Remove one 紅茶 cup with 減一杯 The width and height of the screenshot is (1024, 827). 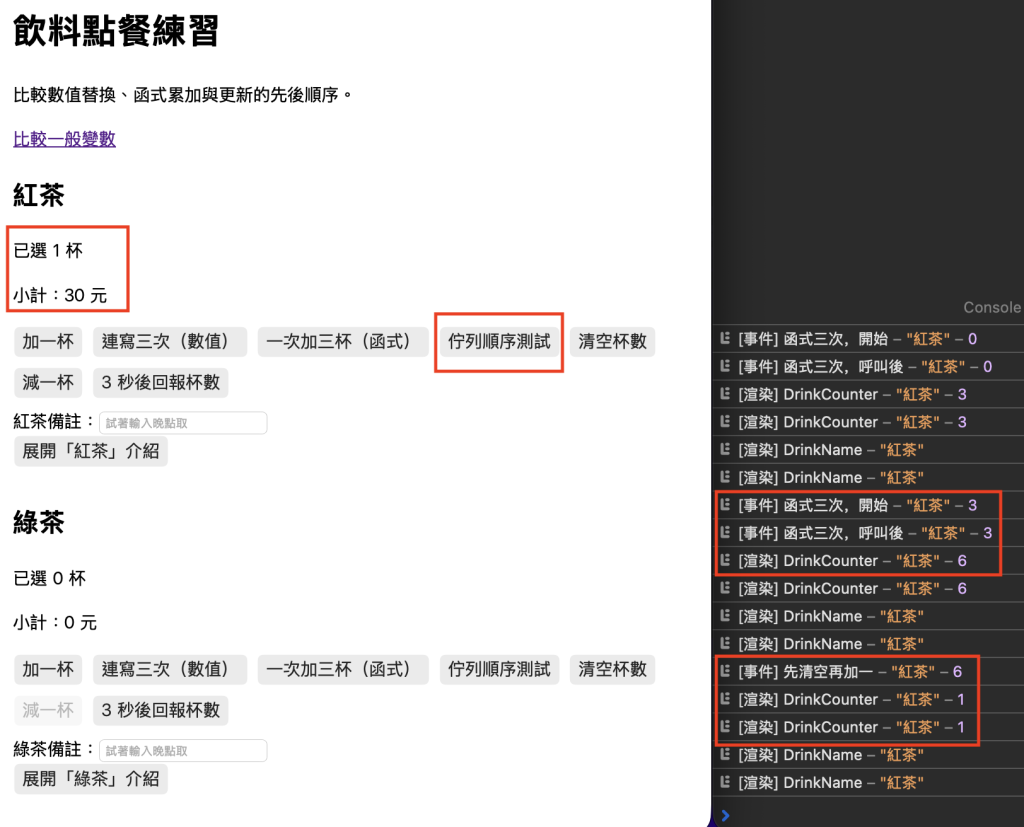pyautogui.click(x=48, y=383)
